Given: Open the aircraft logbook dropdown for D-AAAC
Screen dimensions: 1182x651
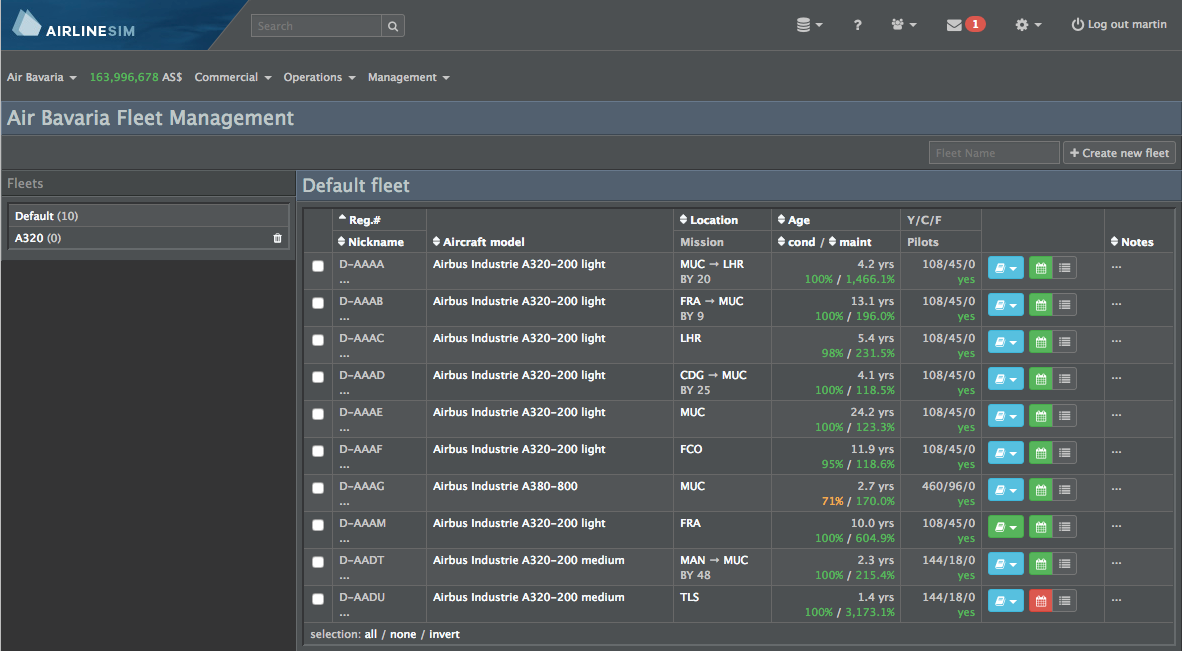Looking at the screenshot, I should 1005,341.
